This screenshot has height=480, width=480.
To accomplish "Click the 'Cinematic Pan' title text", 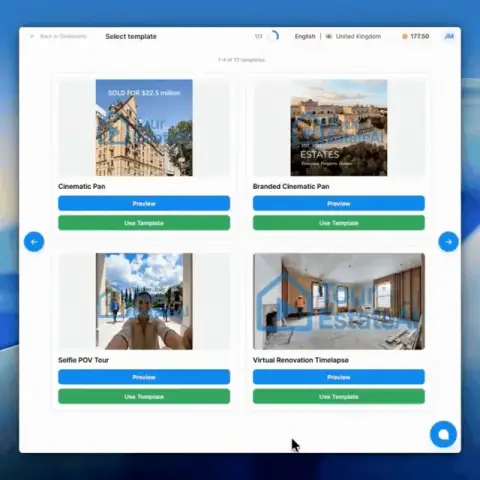I will pos(82,186).
